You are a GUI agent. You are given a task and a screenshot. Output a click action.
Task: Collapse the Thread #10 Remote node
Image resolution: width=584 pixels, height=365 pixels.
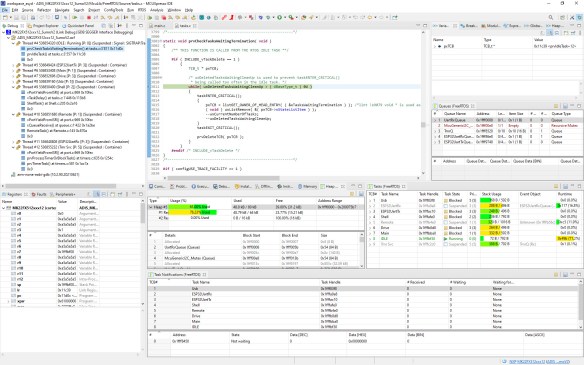pos(13,114)
